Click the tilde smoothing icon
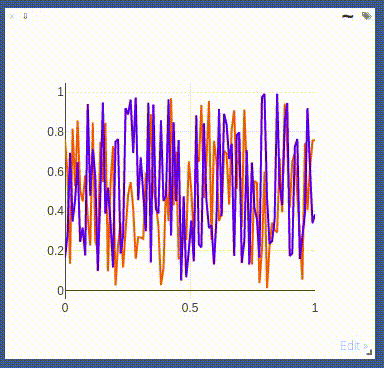The image size is (384, 368). pyautogui.click(x=348, y=16)
